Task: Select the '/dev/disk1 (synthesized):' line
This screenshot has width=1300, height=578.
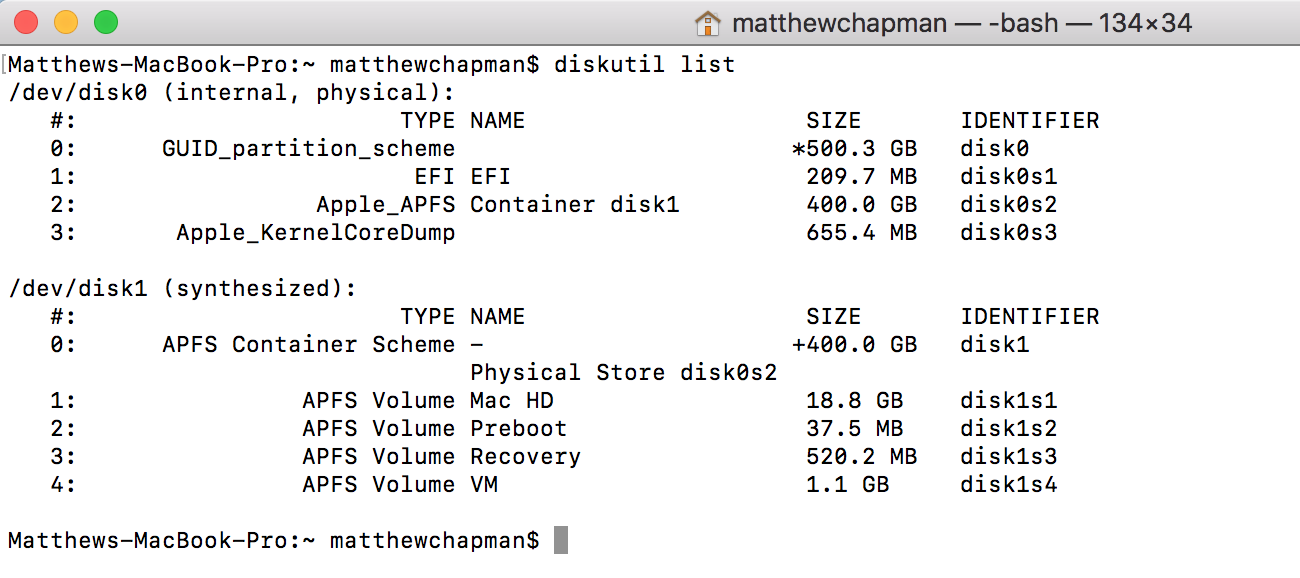Action: pos(182,289)
